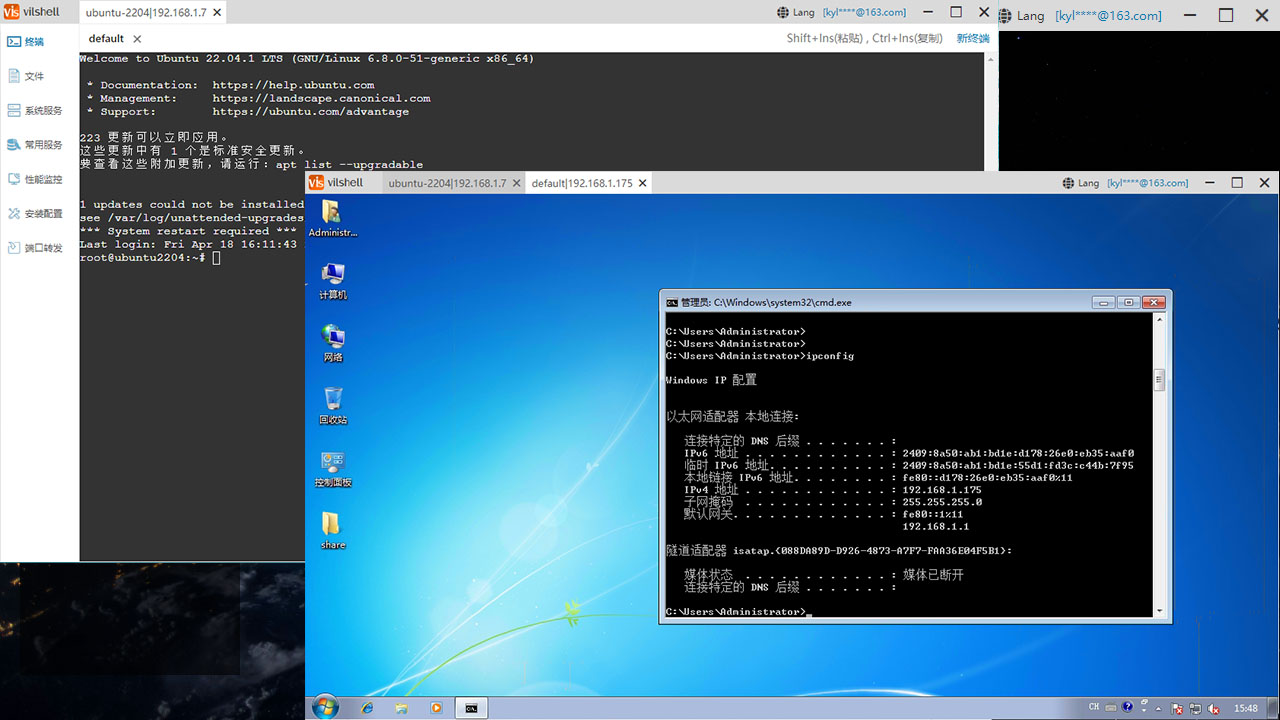This screenshot has height=720, width=1280.
Task: Close ubuntu-2204|192.168.1.7 tab in the back window
Action: pos(216,13)
